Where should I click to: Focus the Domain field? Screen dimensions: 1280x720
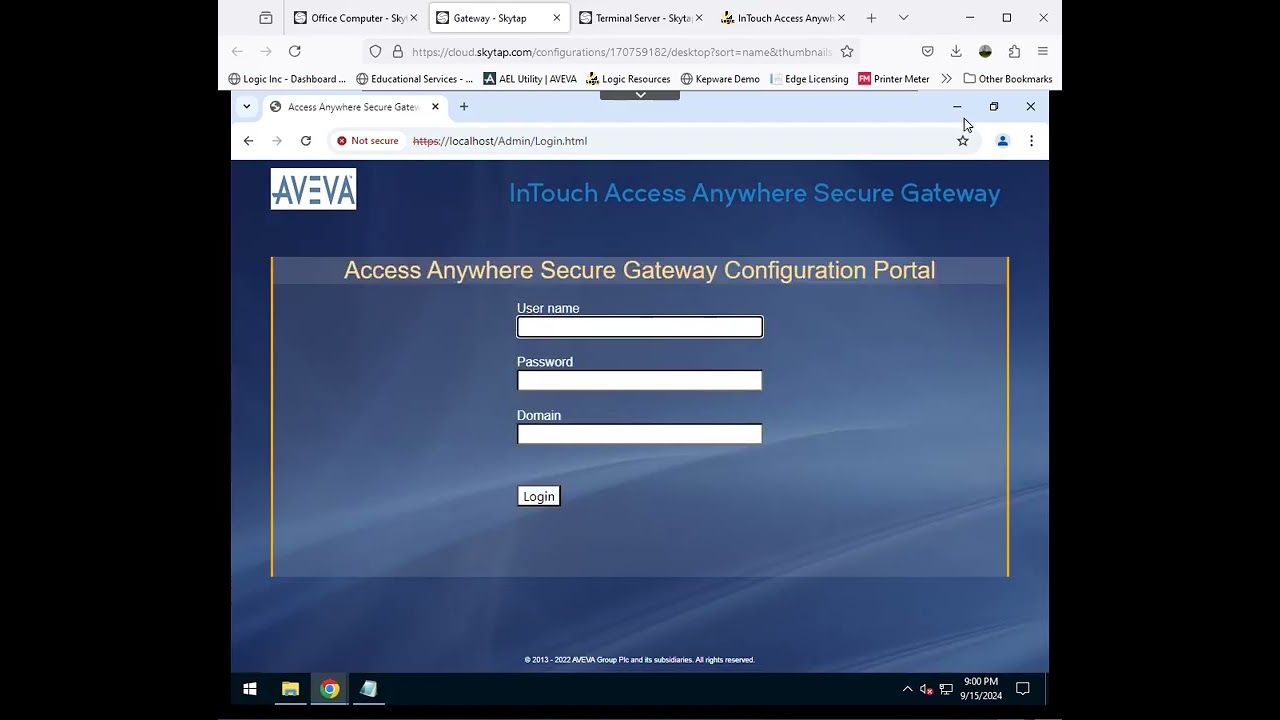(640, 434)
